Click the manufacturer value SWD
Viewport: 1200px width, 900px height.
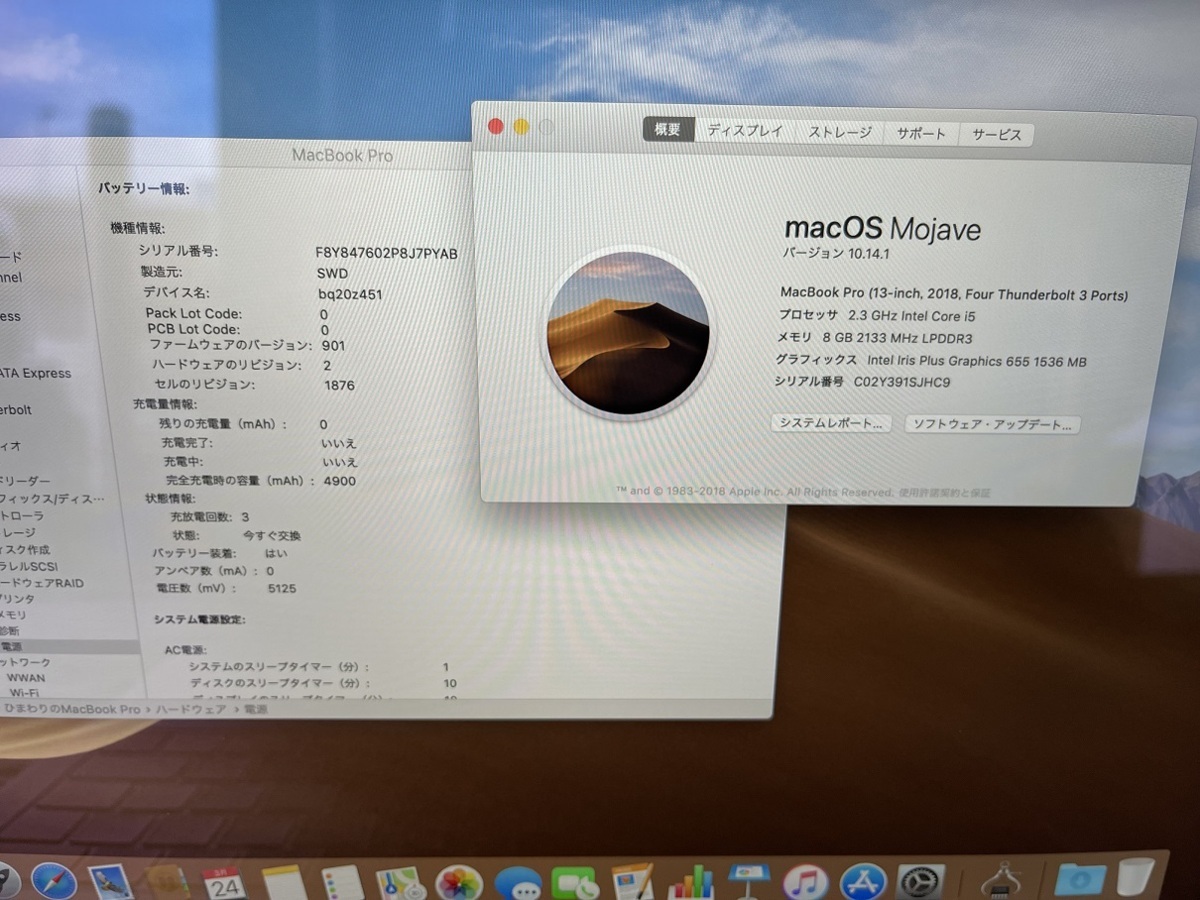[332, 273]
